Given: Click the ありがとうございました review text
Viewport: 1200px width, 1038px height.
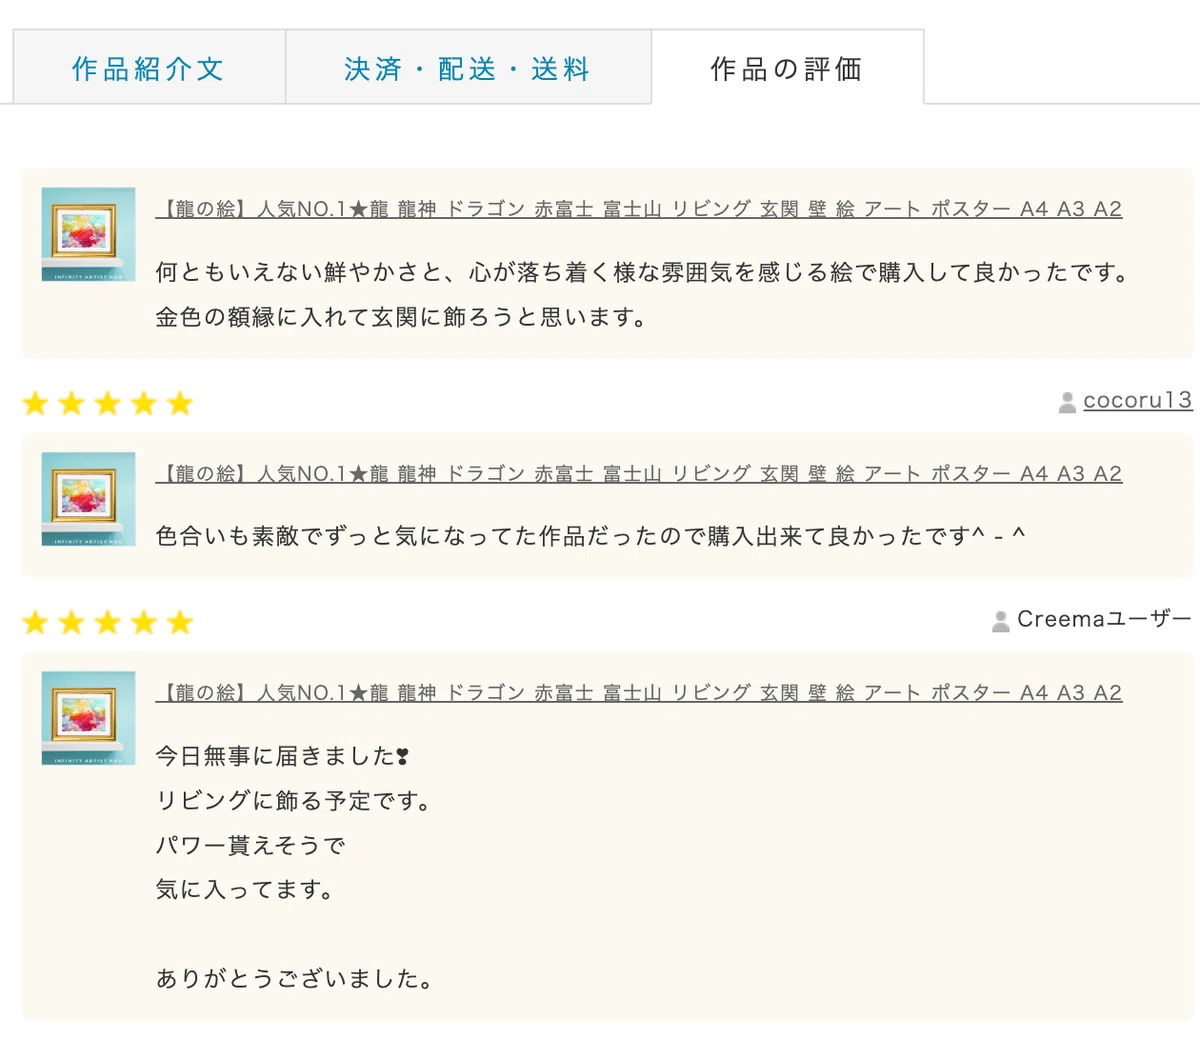Looking at the screenshot, I should (295, 978).
